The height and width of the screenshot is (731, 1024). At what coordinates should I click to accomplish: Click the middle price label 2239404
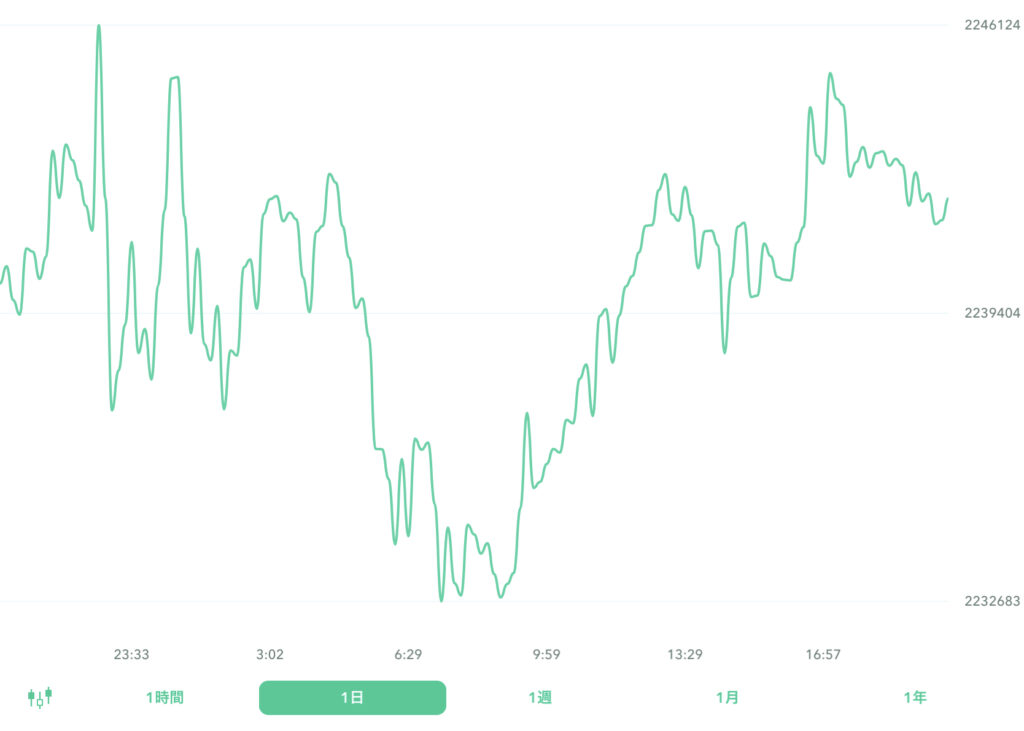tap(992, 313)
